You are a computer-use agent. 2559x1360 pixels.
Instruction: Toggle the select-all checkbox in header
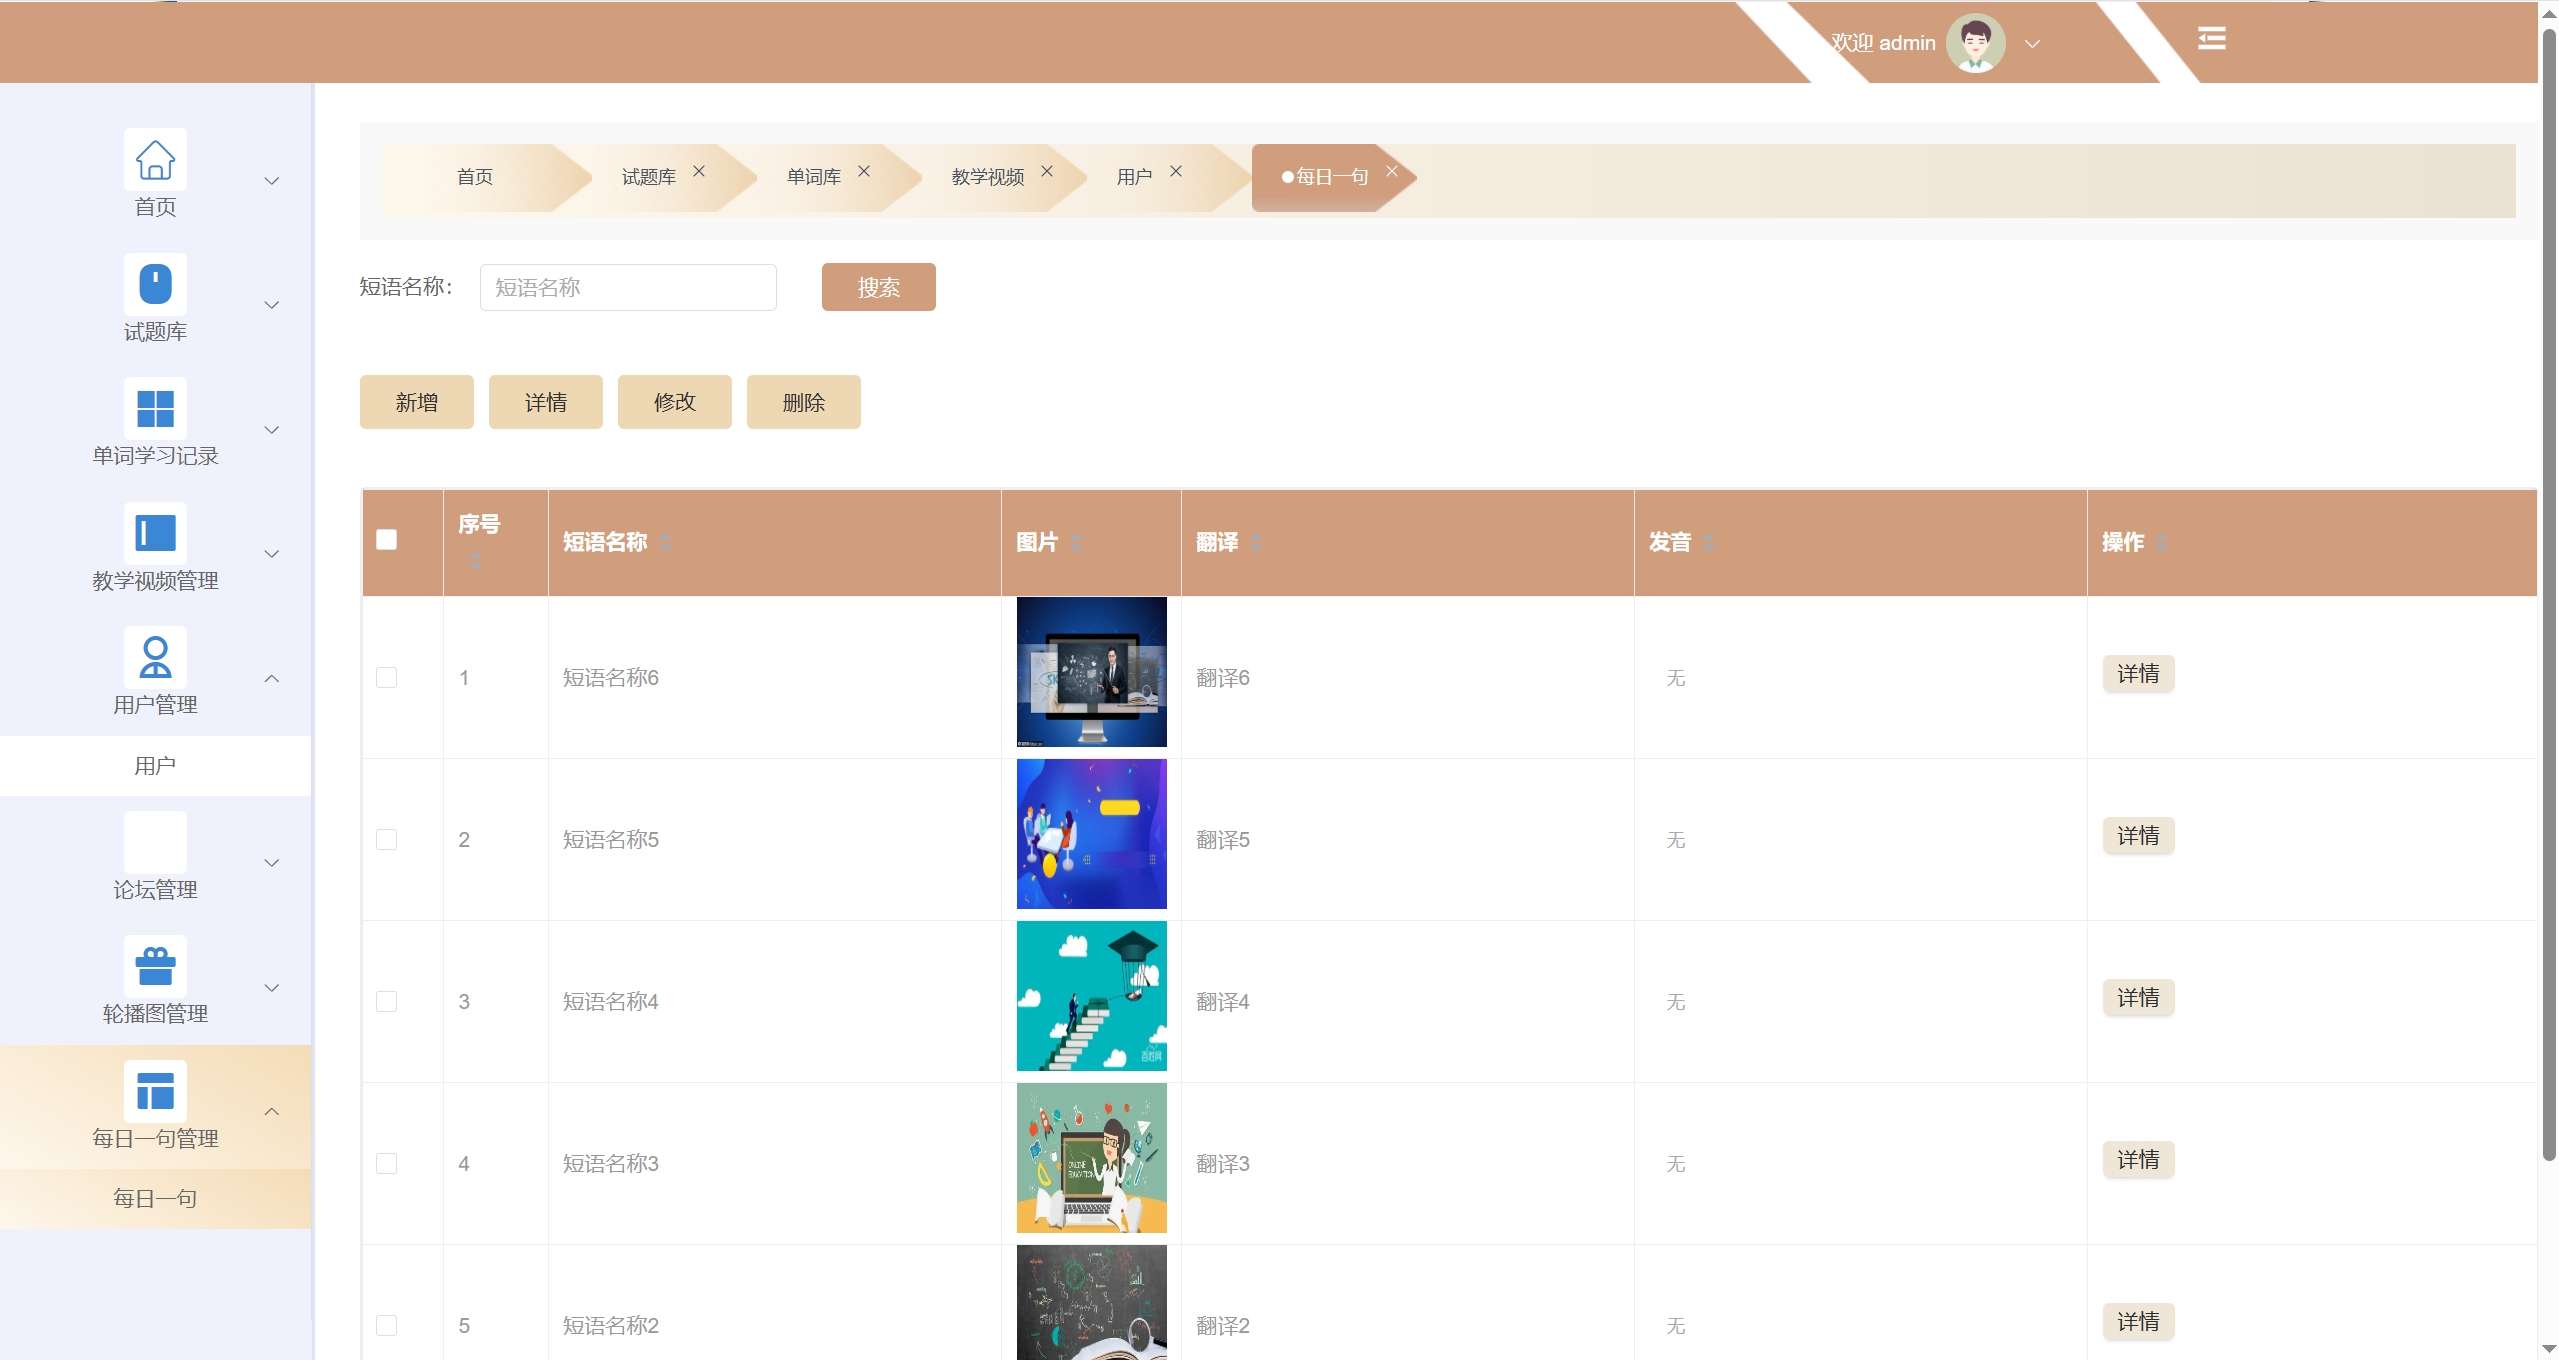(x=387, y=540)
